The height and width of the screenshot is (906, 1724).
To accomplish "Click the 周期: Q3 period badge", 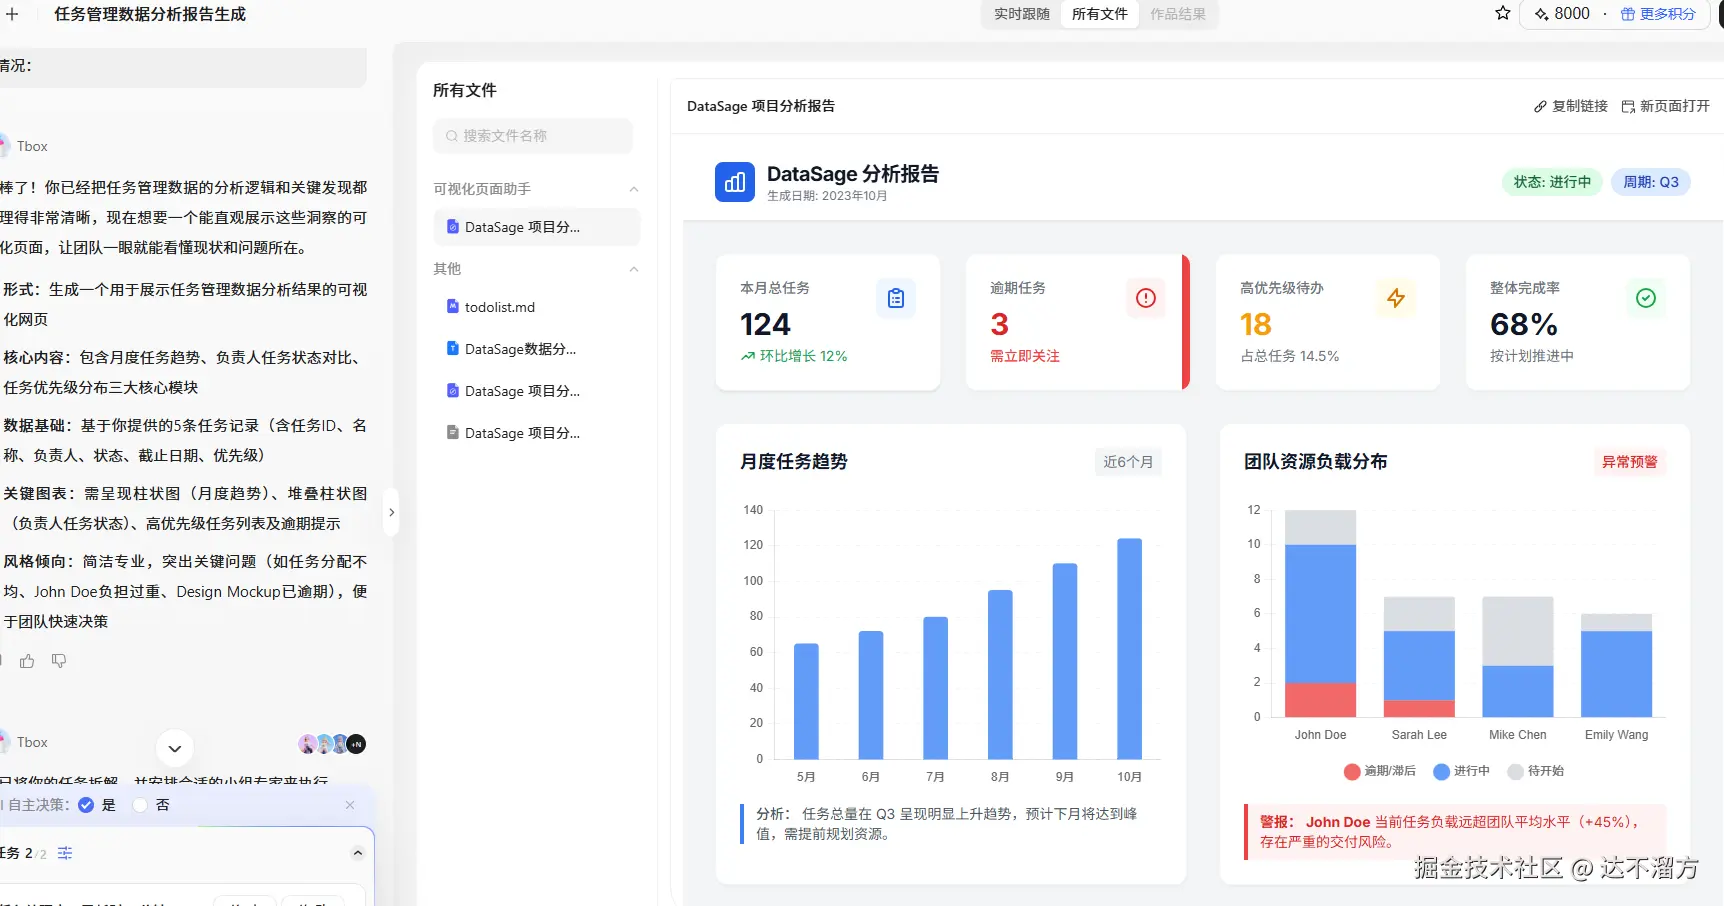I will point(1651,182).
